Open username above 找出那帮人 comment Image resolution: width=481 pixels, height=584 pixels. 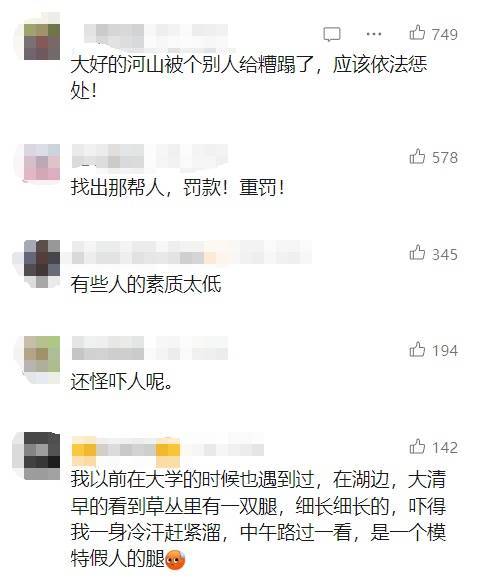(149, 156)
